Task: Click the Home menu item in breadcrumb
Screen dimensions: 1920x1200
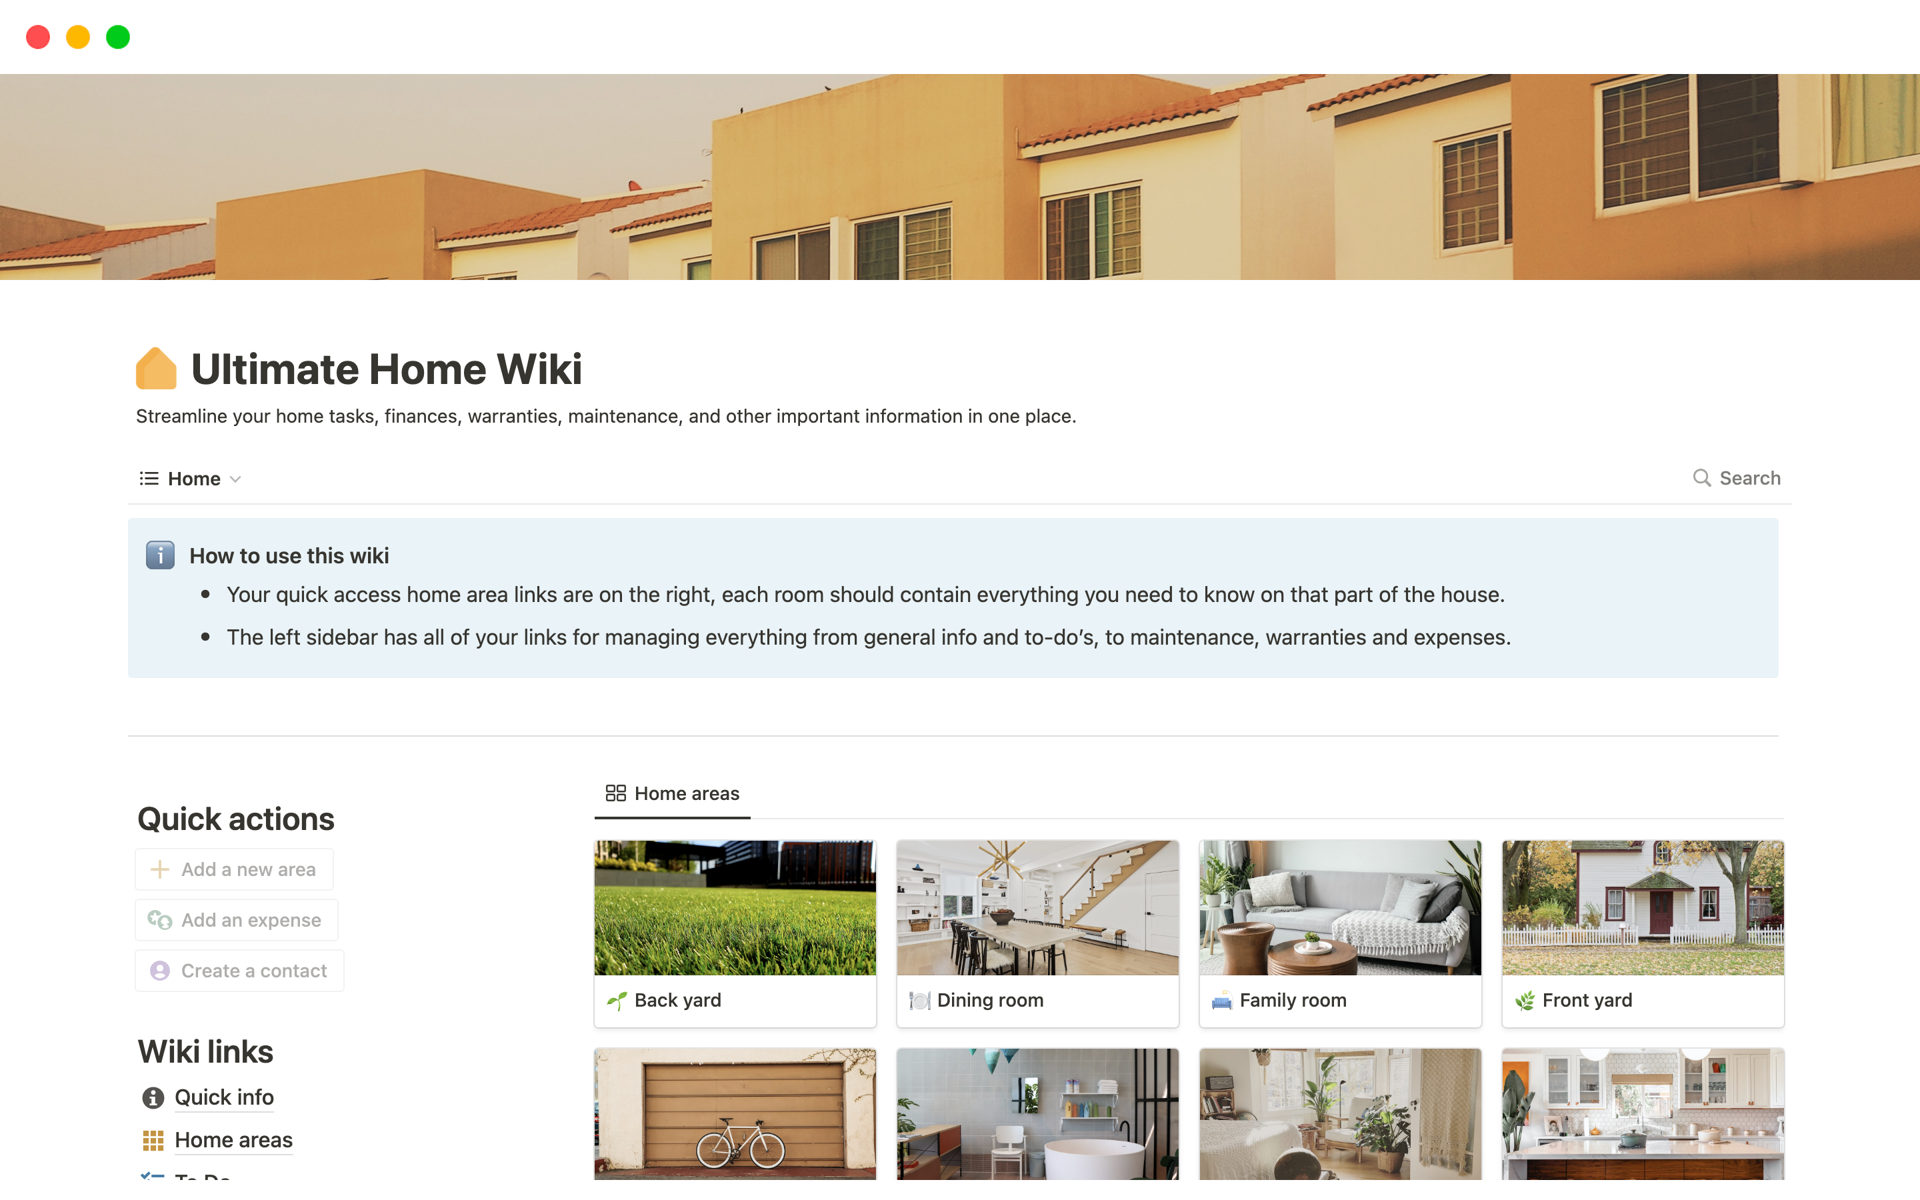Action: click(x=194, y=478)
